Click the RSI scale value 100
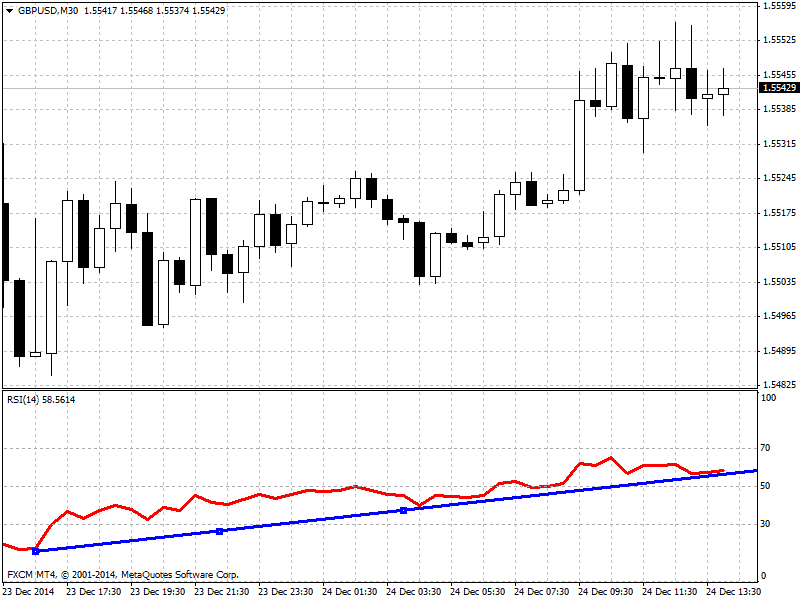The image size is (800, 600). pyautogui.click(x=768, y=398)
